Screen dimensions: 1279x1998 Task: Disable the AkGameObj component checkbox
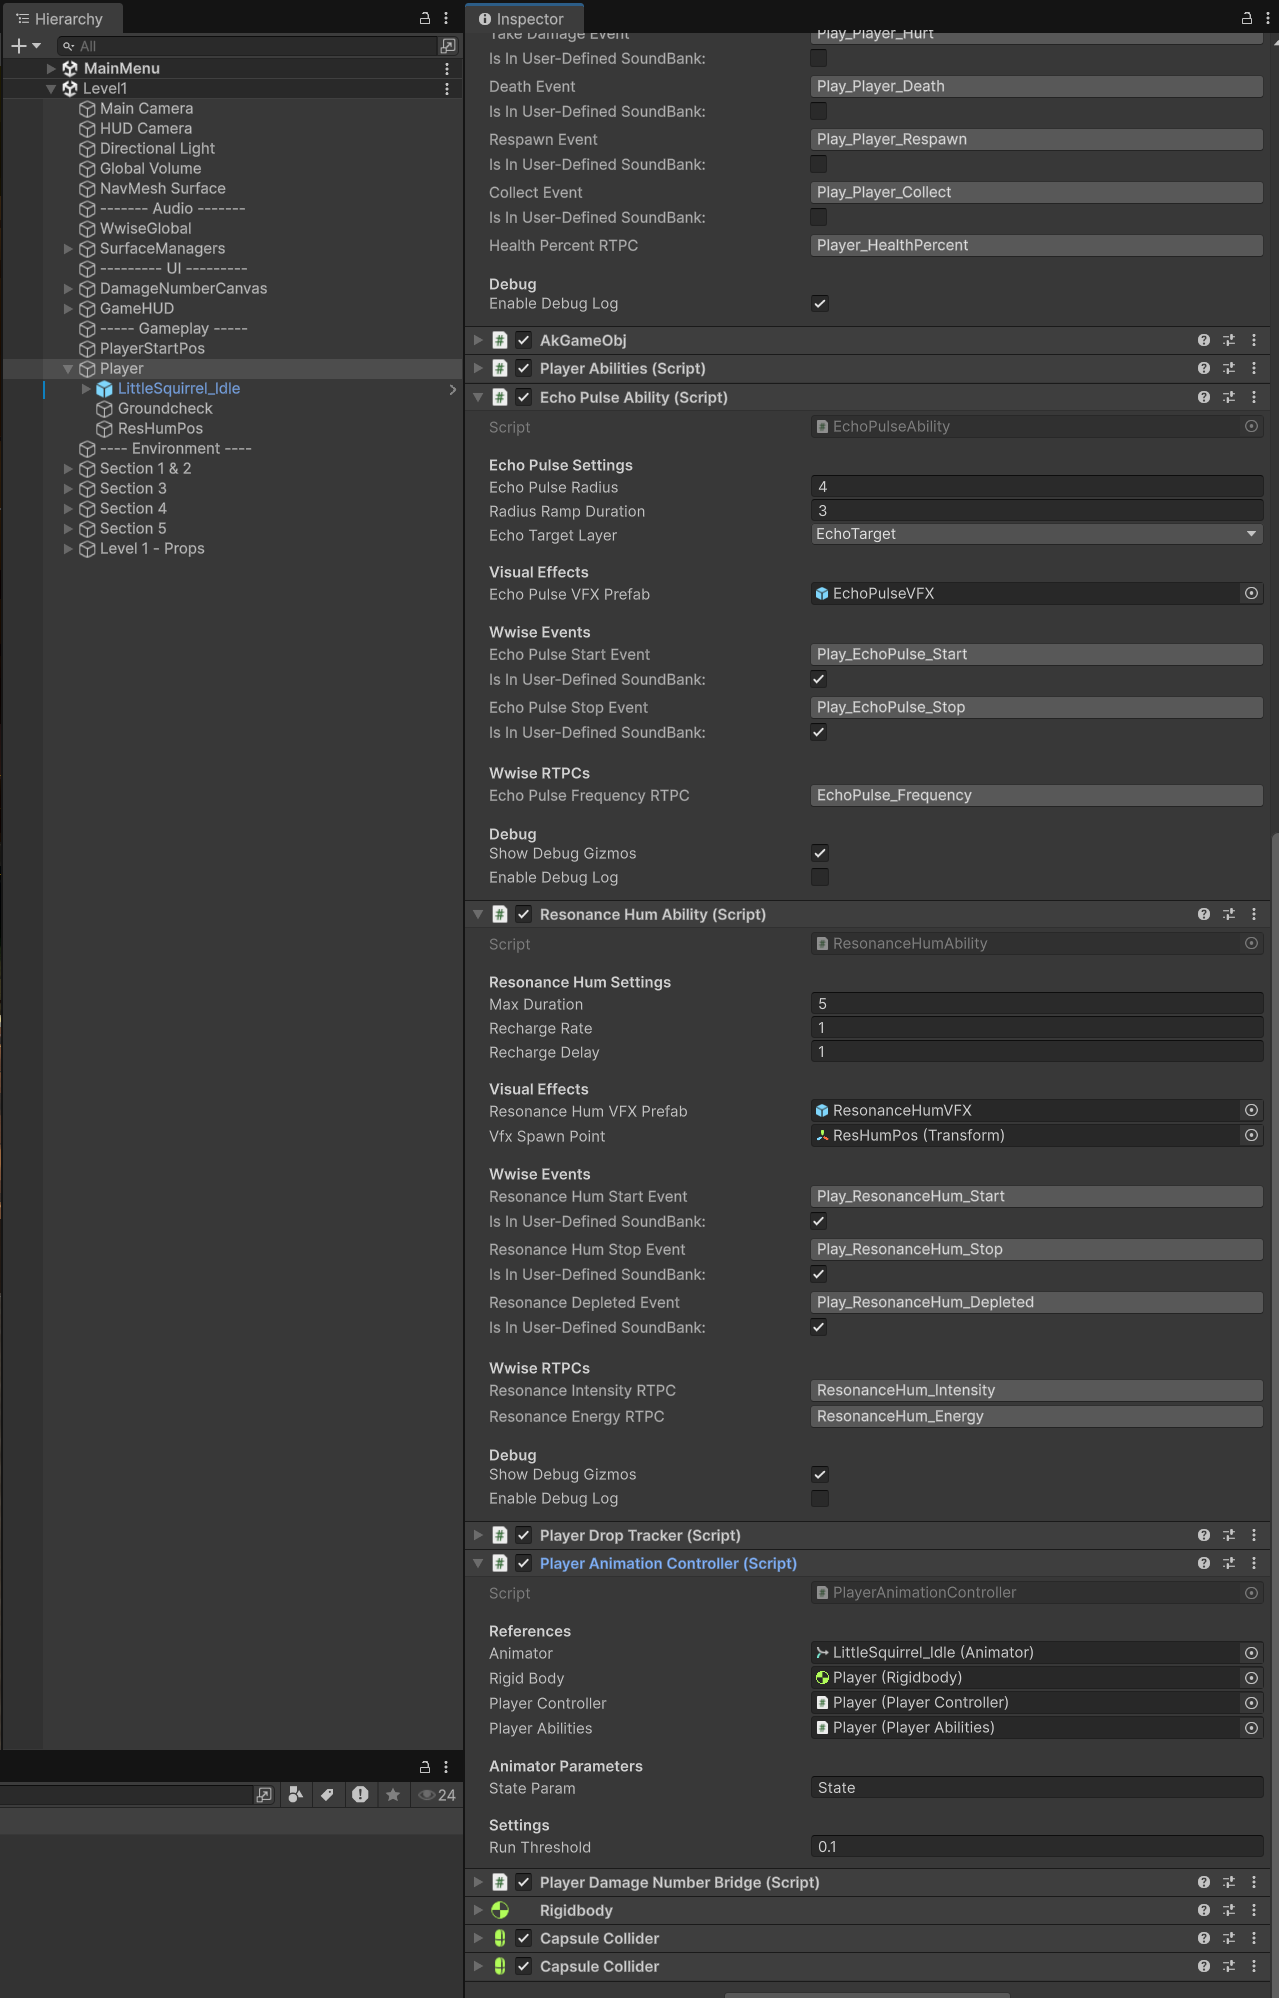coord(524,340)
